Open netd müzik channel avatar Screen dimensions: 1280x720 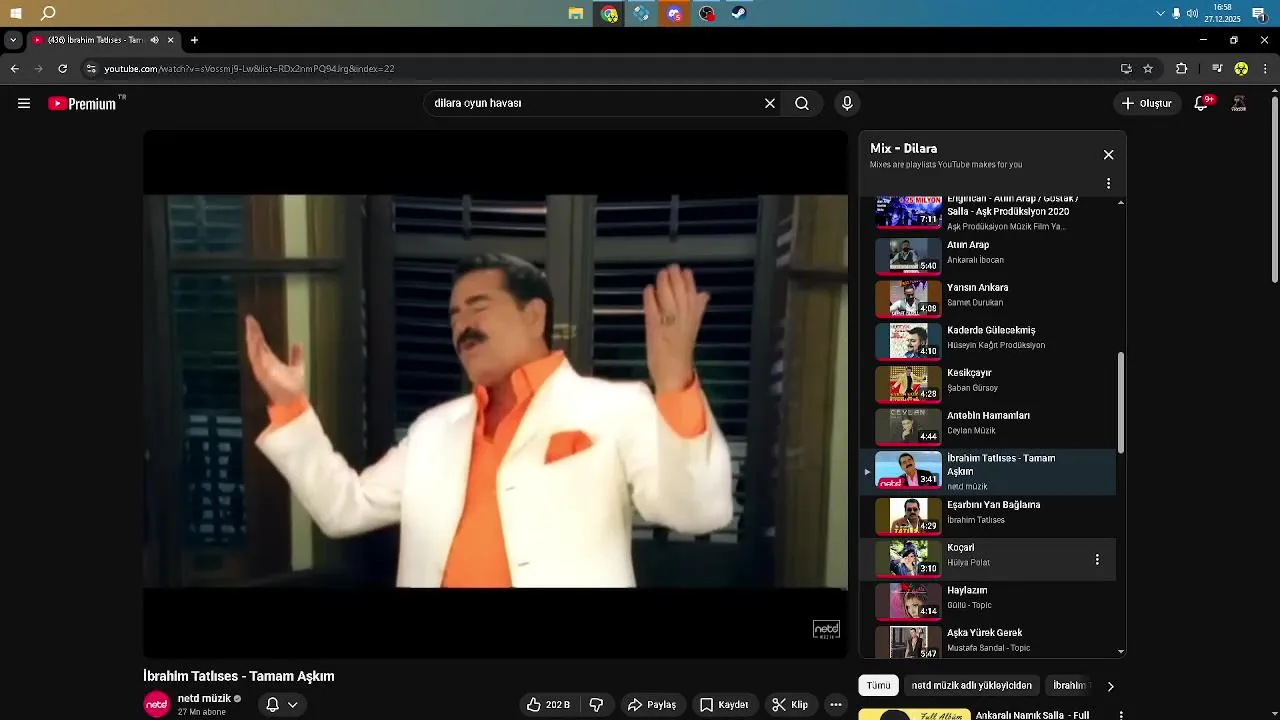point(157,705)
